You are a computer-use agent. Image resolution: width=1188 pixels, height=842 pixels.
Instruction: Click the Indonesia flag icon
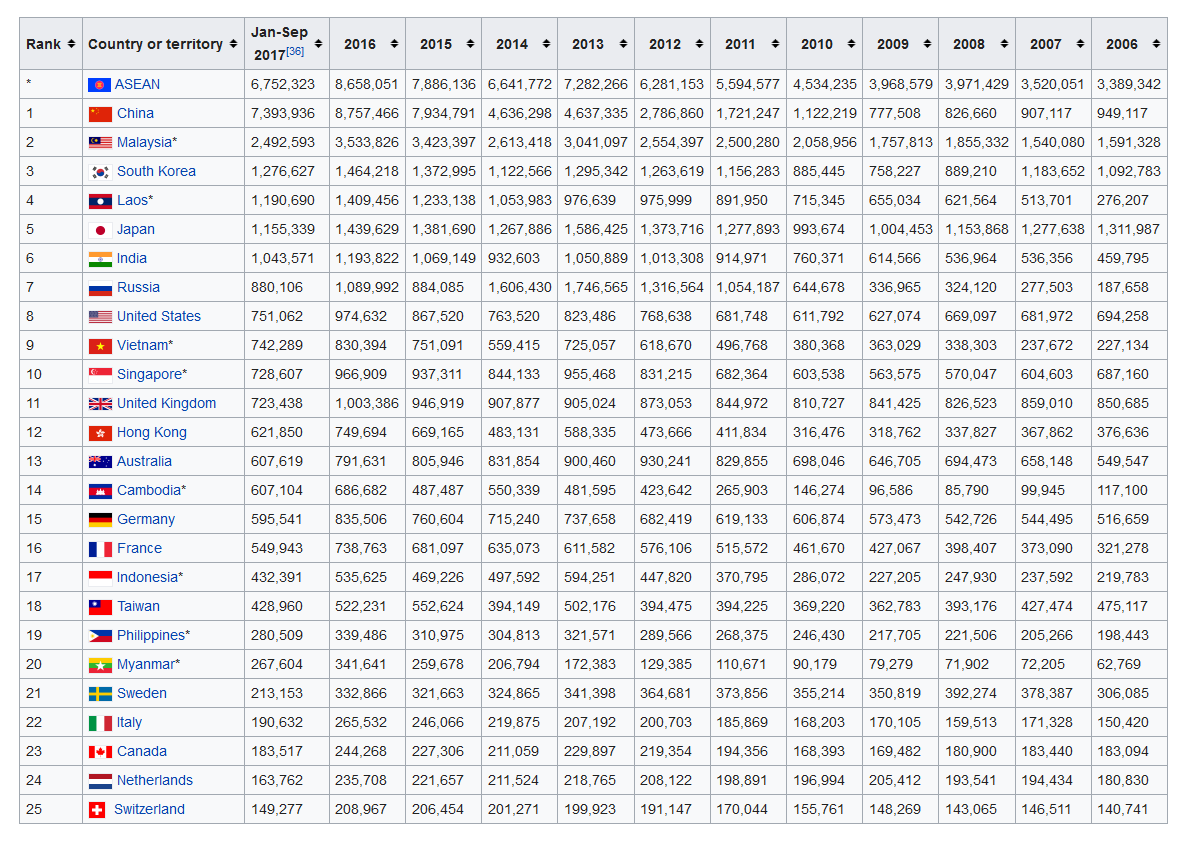point(100,578)
